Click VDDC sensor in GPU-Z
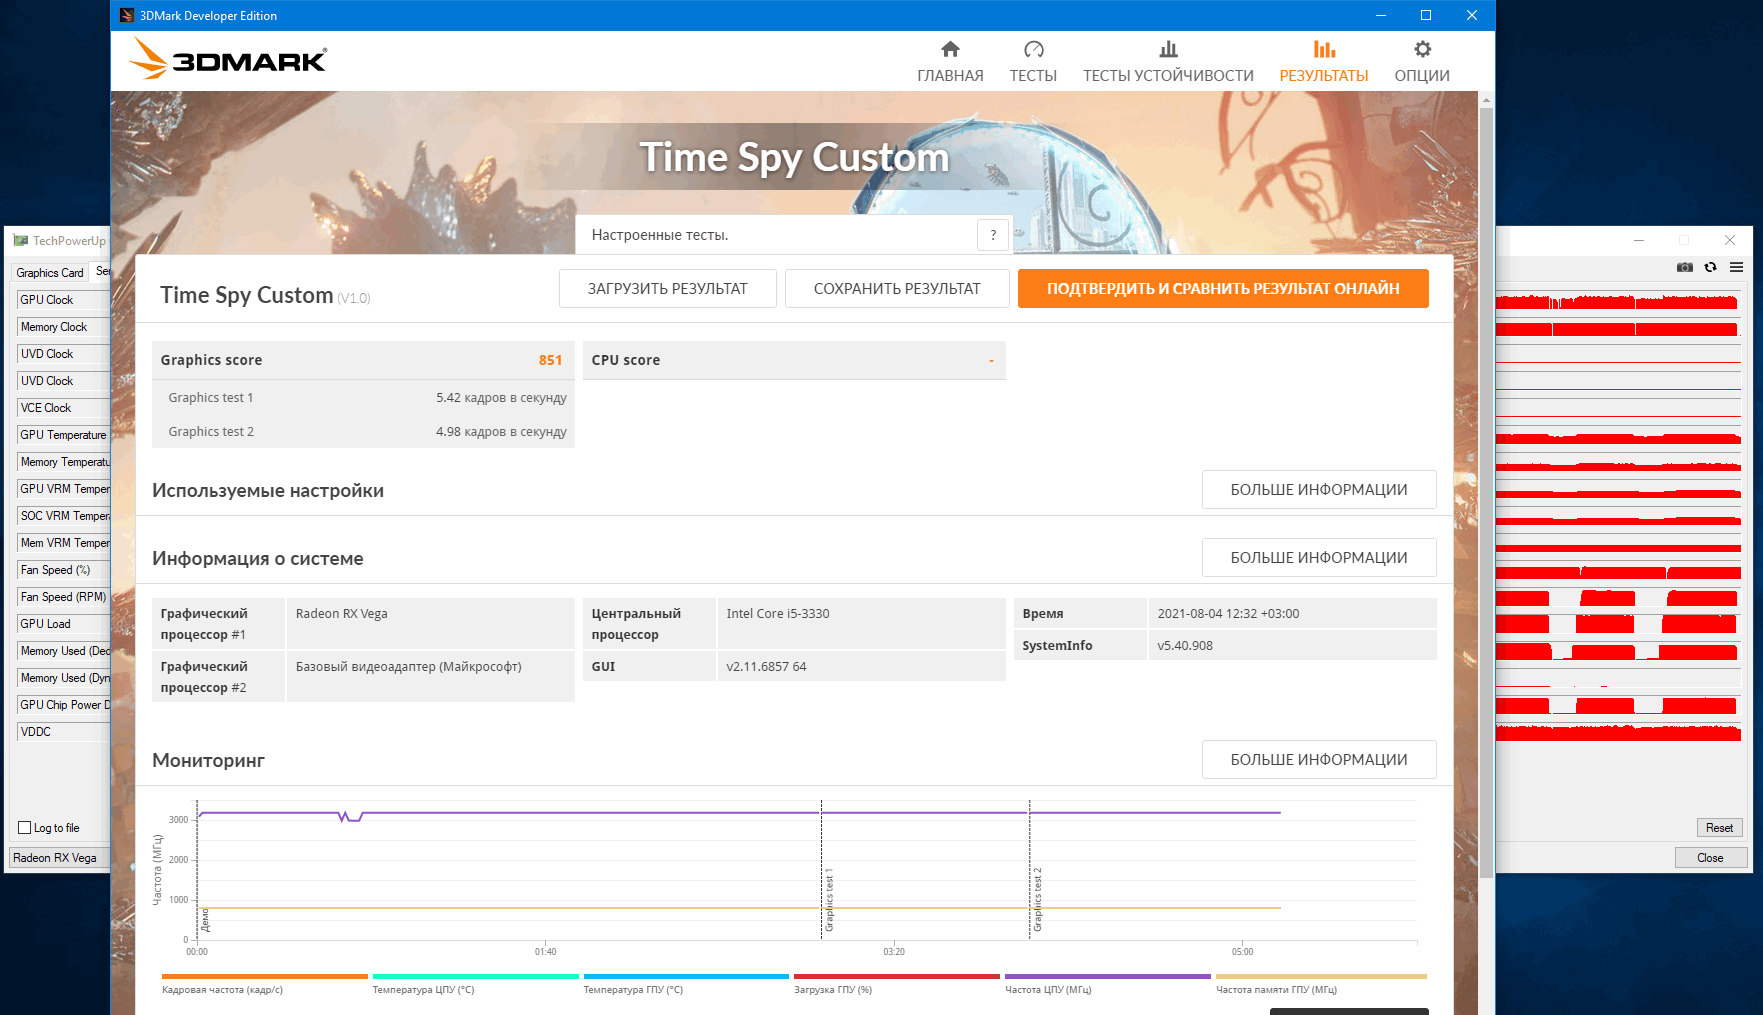 63,732
